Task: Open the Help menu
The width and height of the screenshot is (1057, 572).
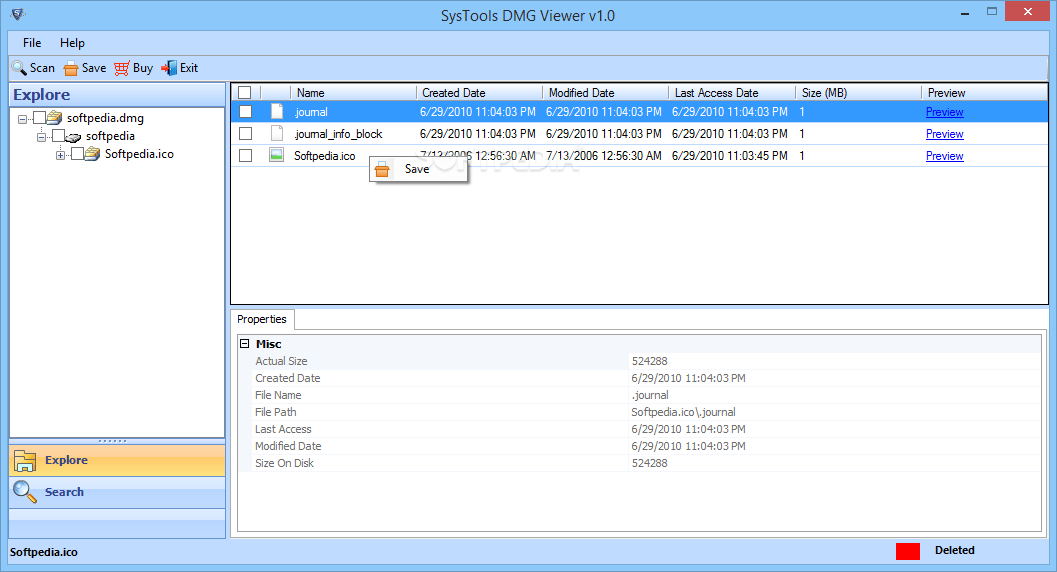Action: tap(72, 42)
